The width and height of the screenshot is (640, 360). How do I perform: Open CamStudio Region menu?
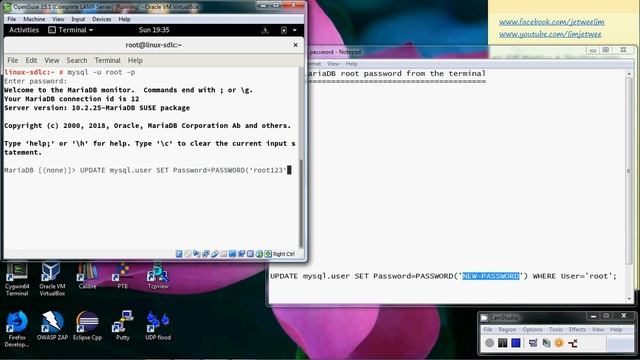point(507,329)
